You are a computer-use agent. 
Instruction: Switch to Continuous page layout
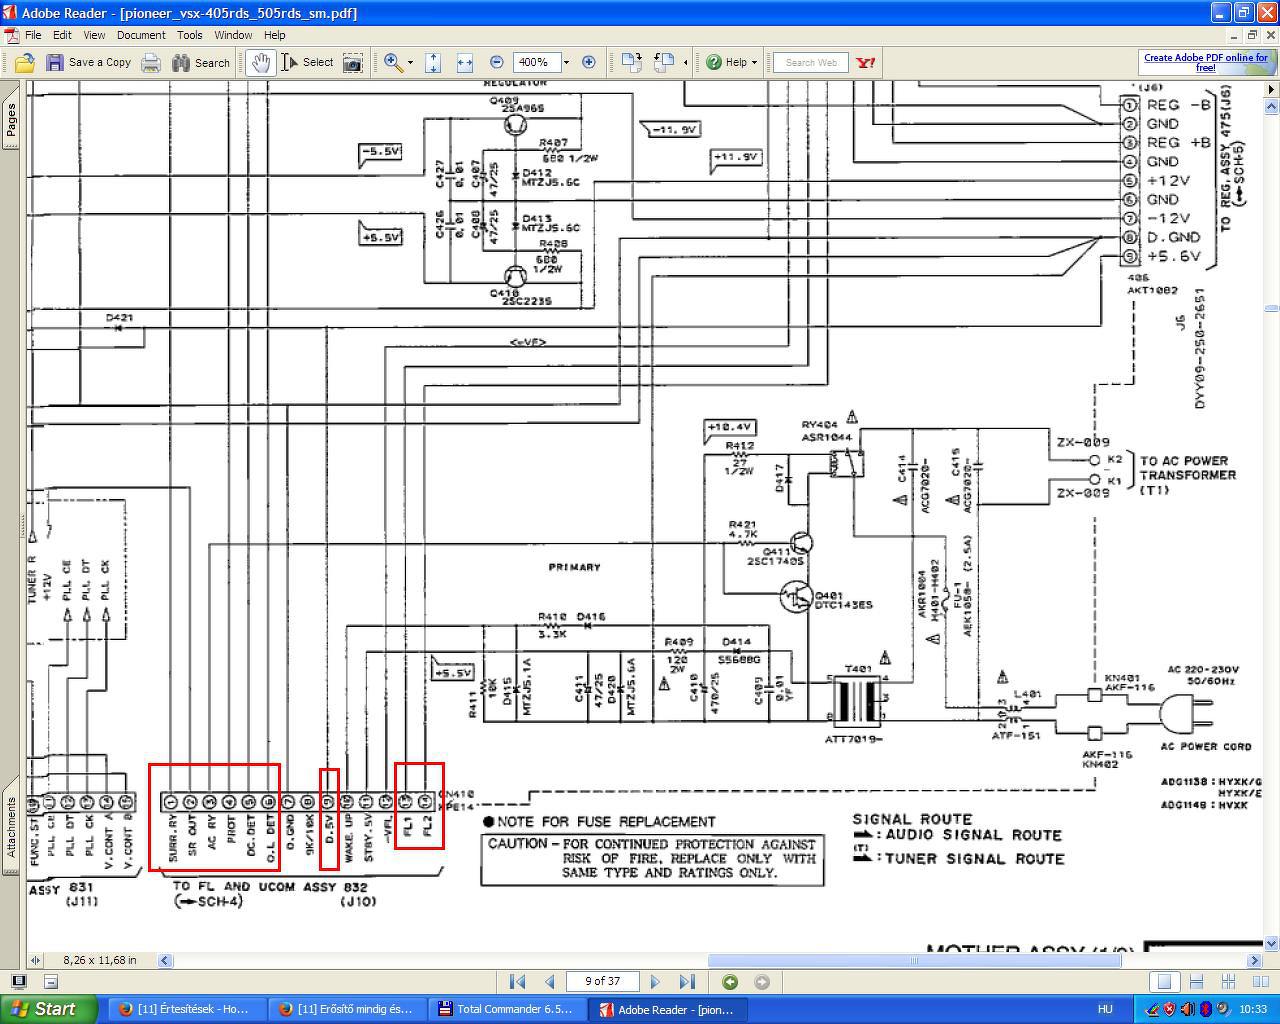pyautogui.click(x=1196, y=981)
